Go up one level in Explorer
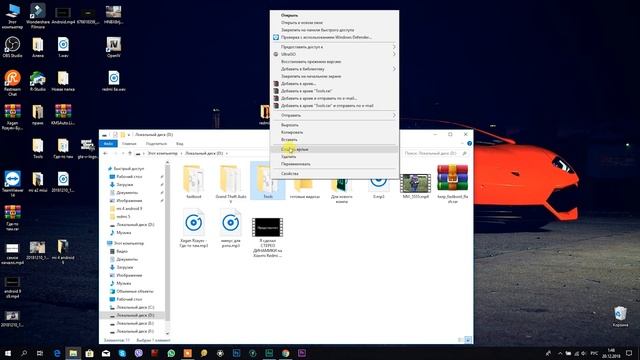Viewport: 640px width, 360px height. pos(130,153)
